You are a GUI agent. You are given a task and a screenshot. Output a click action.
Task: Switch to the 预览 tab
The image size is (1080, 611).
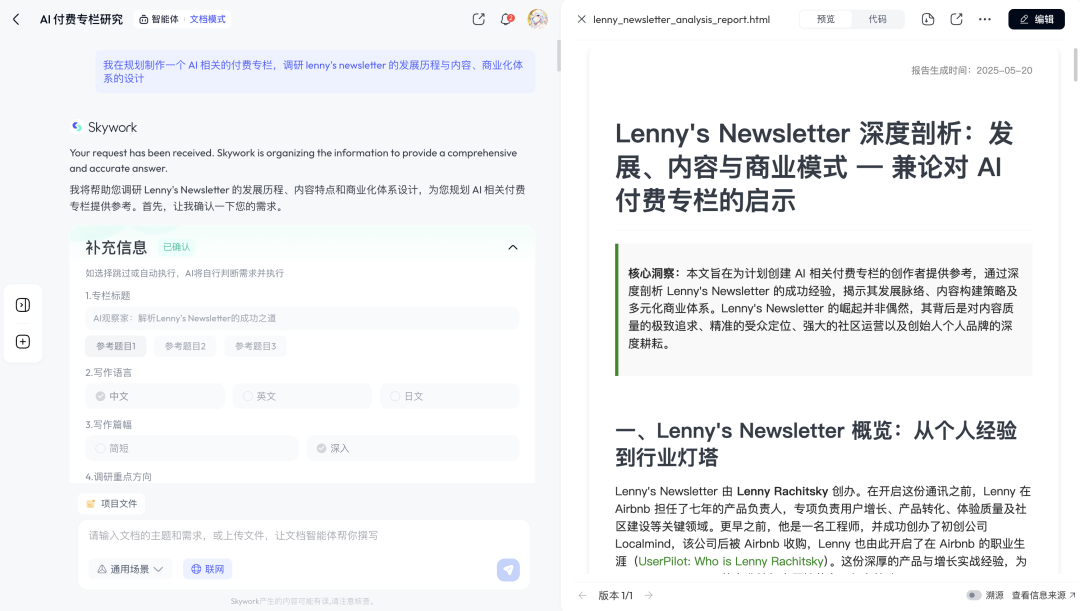pyautogui.click(x=826, y=19)
